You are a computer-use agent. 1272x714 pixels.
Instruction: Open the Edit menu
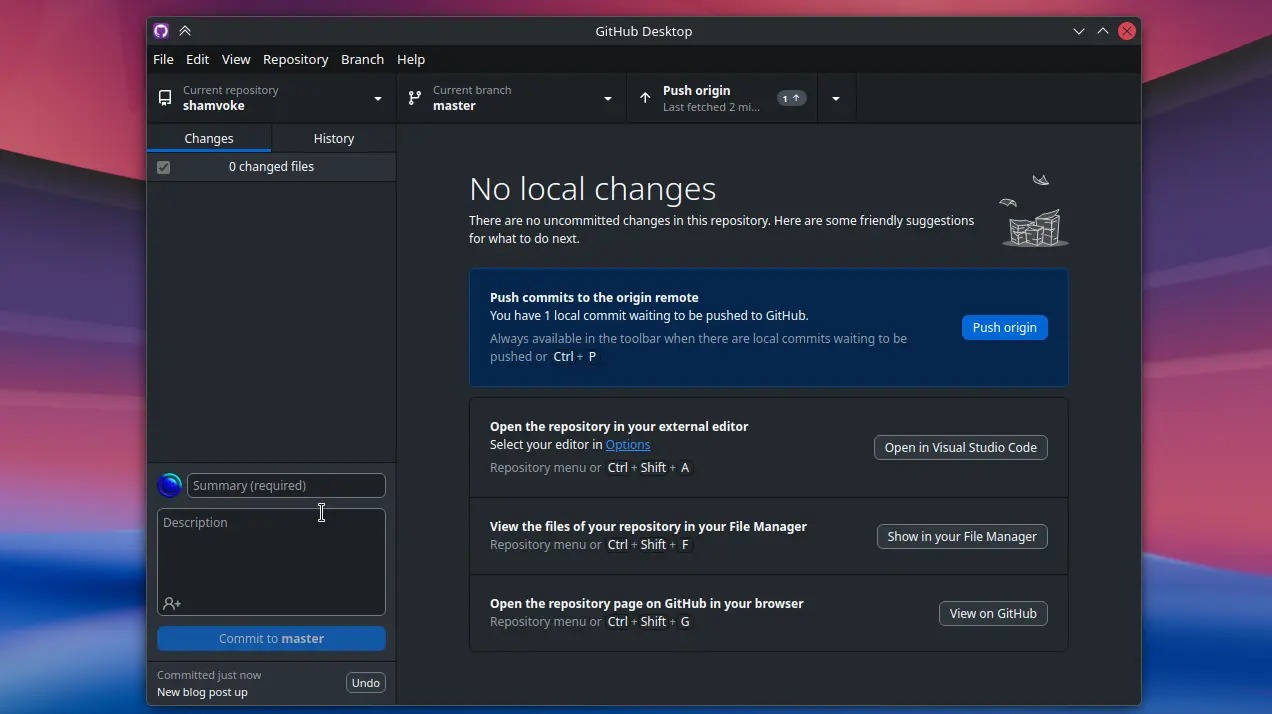(x=198, y=59)
